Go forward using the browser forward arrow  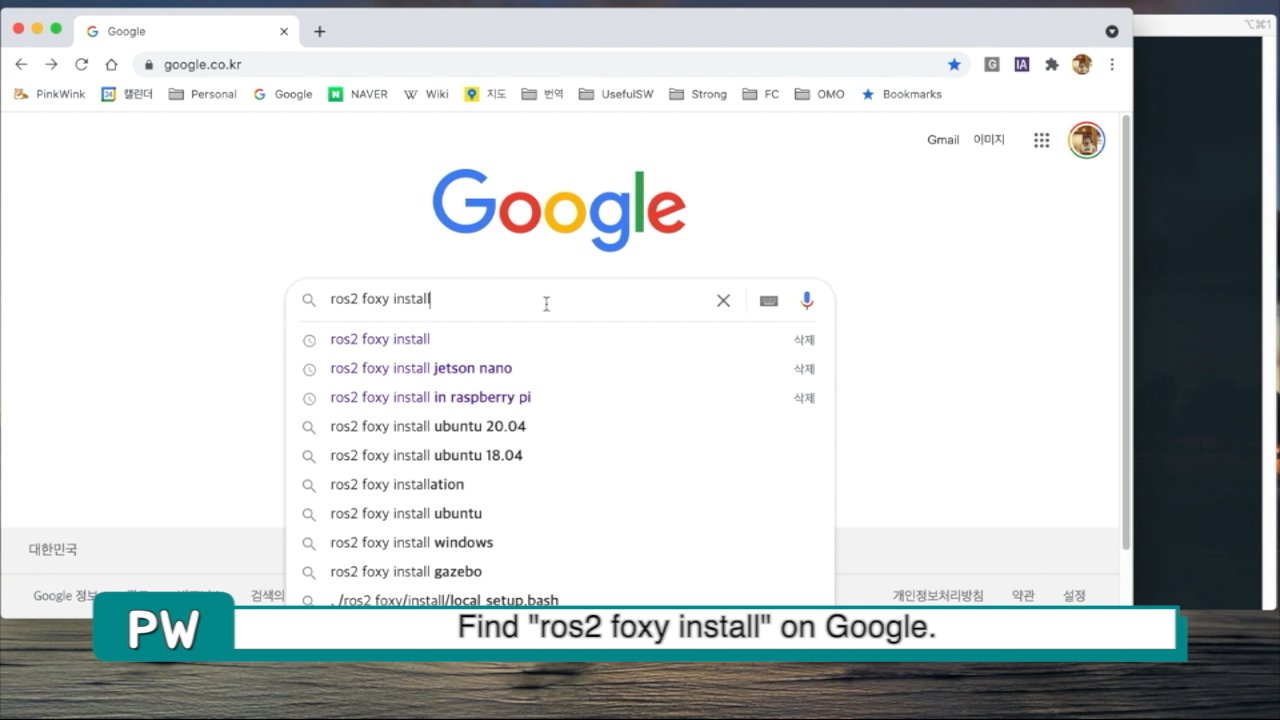51,64
